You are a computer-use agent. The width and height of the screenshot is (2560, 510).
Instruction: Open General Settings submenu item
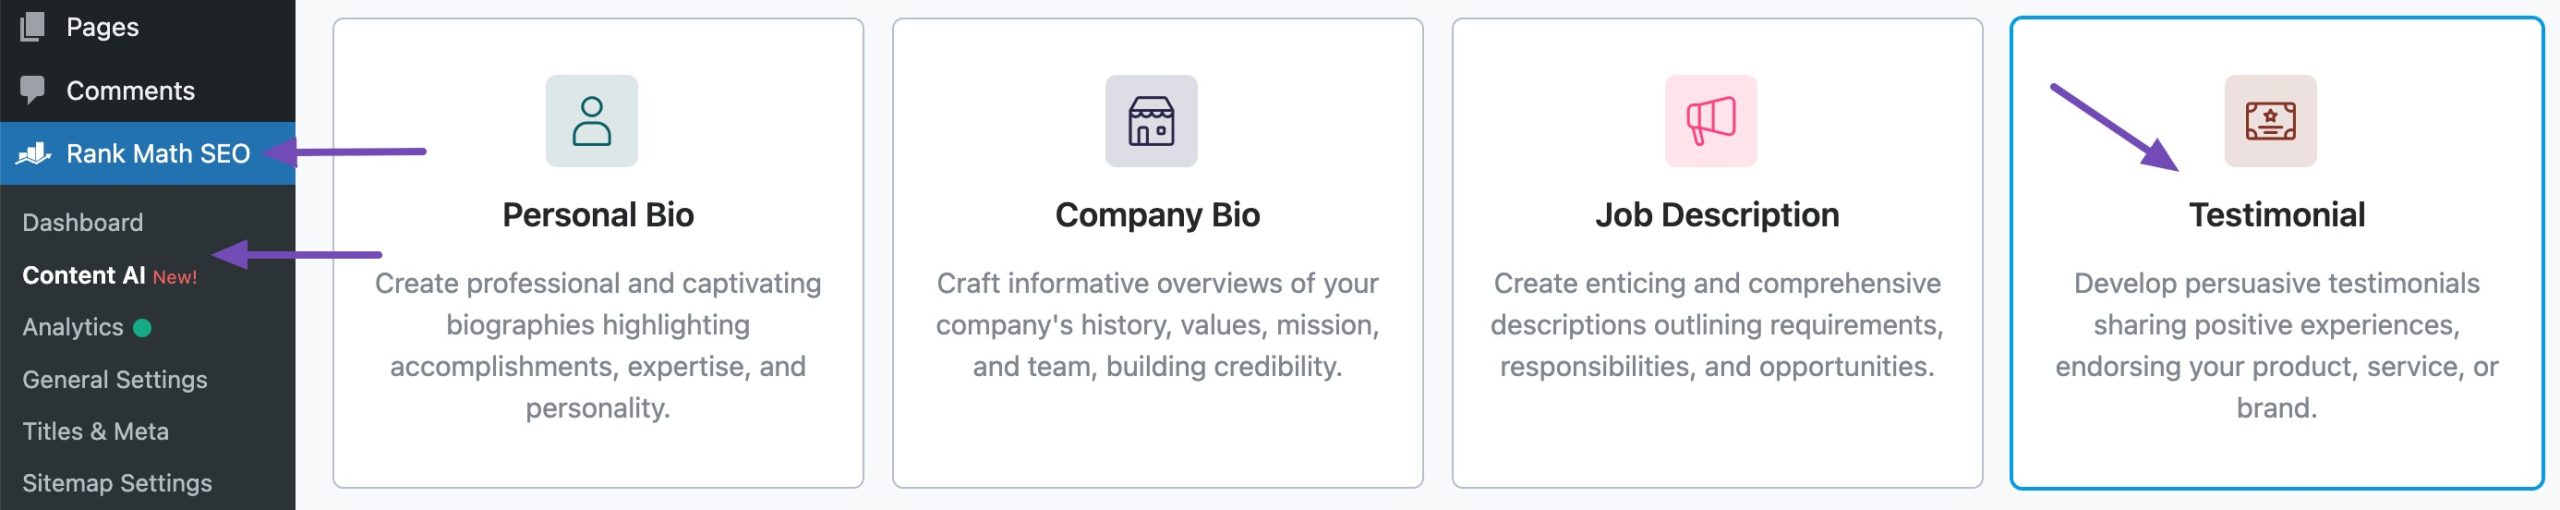tap(115, 380)
